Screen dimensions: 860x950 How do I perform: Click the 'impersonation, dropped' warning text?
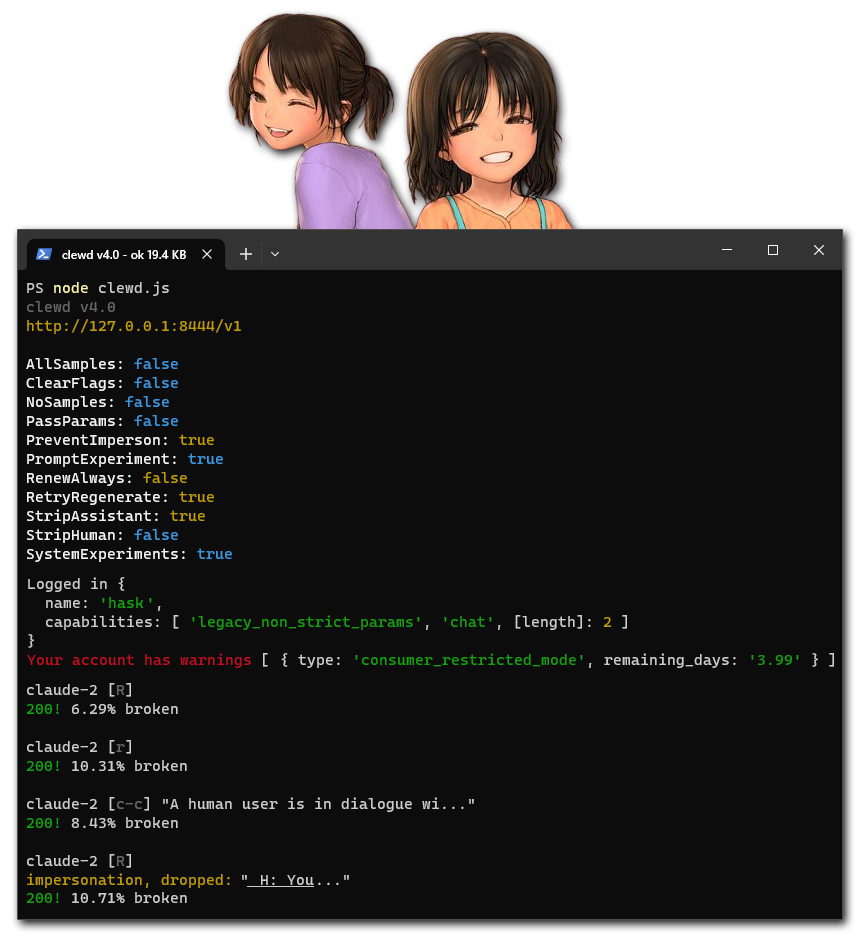tap(130, 879)
